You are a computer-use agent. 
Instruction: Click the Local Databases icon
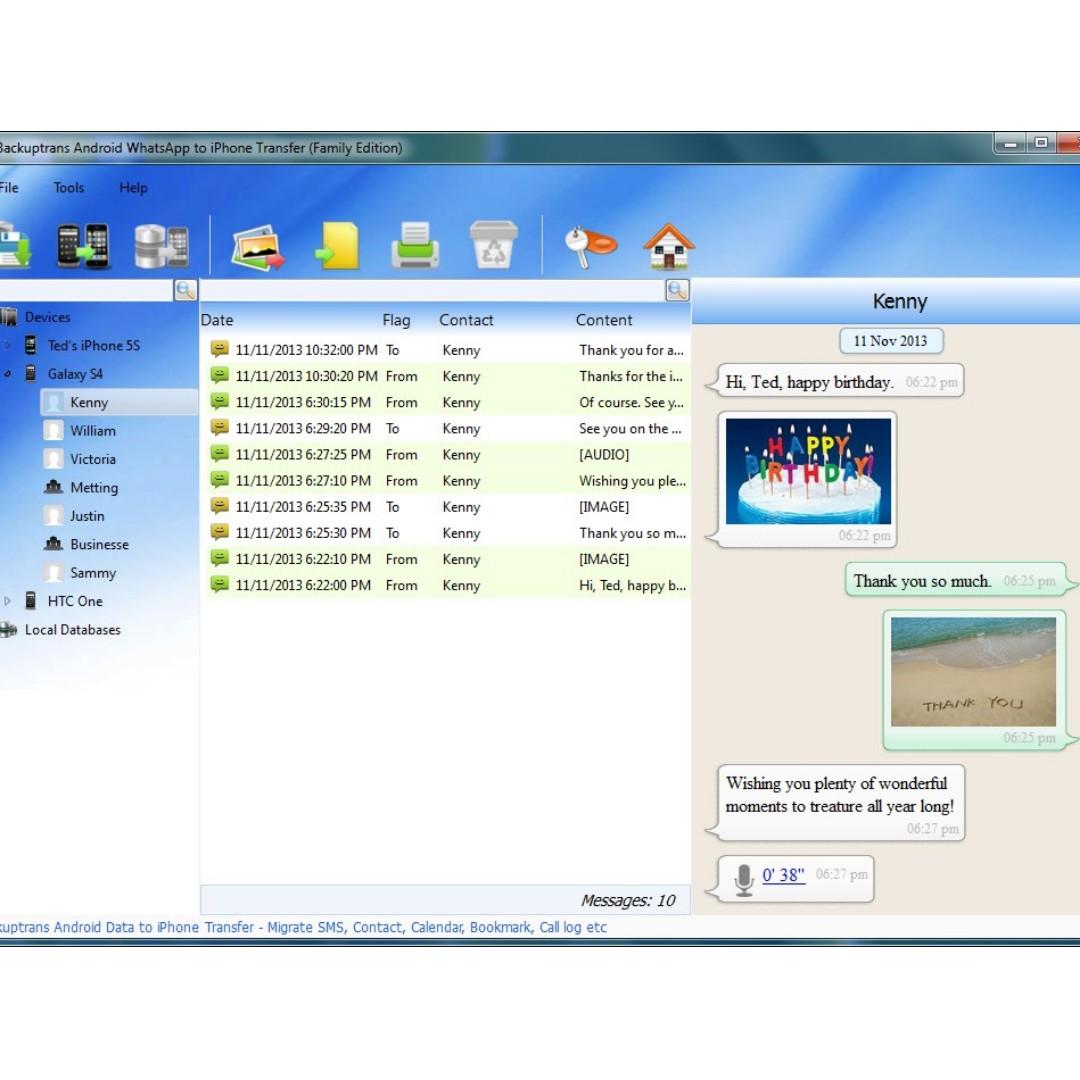8,629
